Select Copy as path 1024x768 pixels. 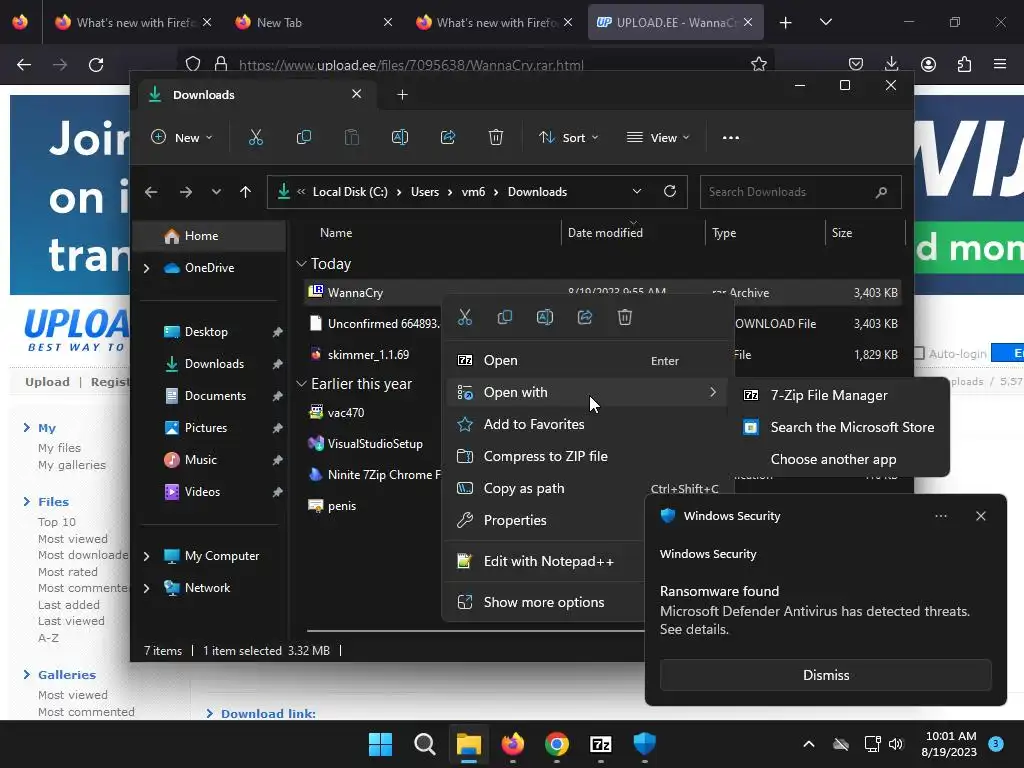point(586,488)
